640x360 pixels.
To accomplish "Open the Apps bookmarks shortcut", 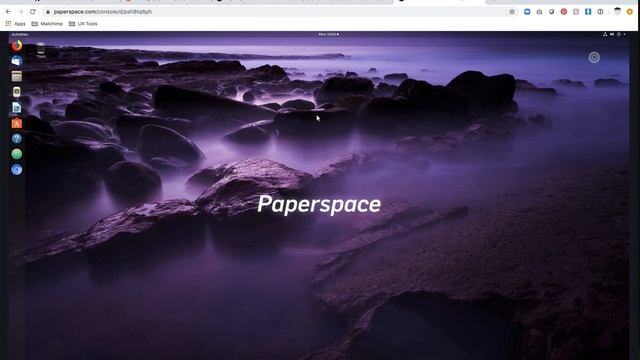I will [16, 24].
